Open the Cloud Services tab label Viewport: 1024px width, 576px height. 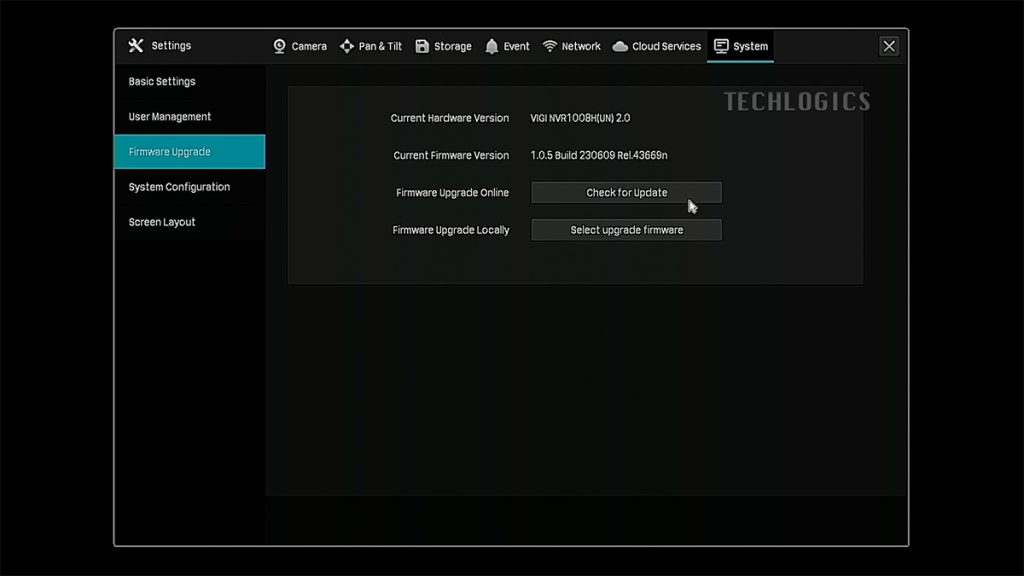pos(666,46)
